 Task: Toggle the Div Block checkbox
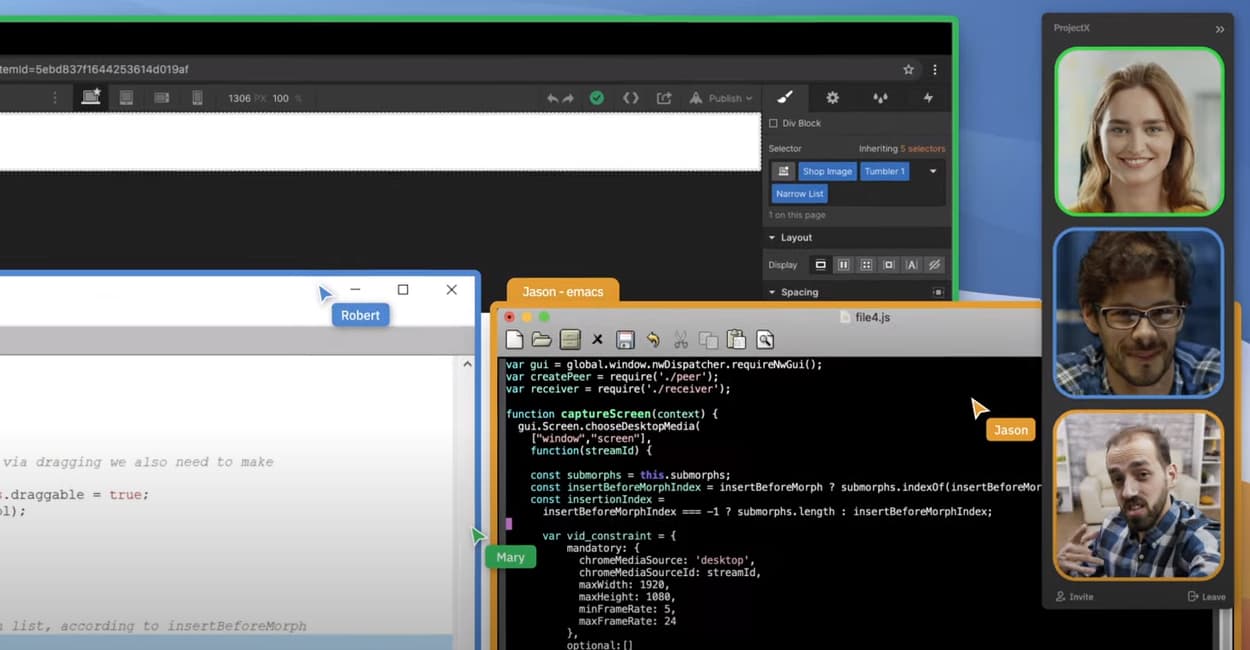pyautogui.click(x=774, y=123)
